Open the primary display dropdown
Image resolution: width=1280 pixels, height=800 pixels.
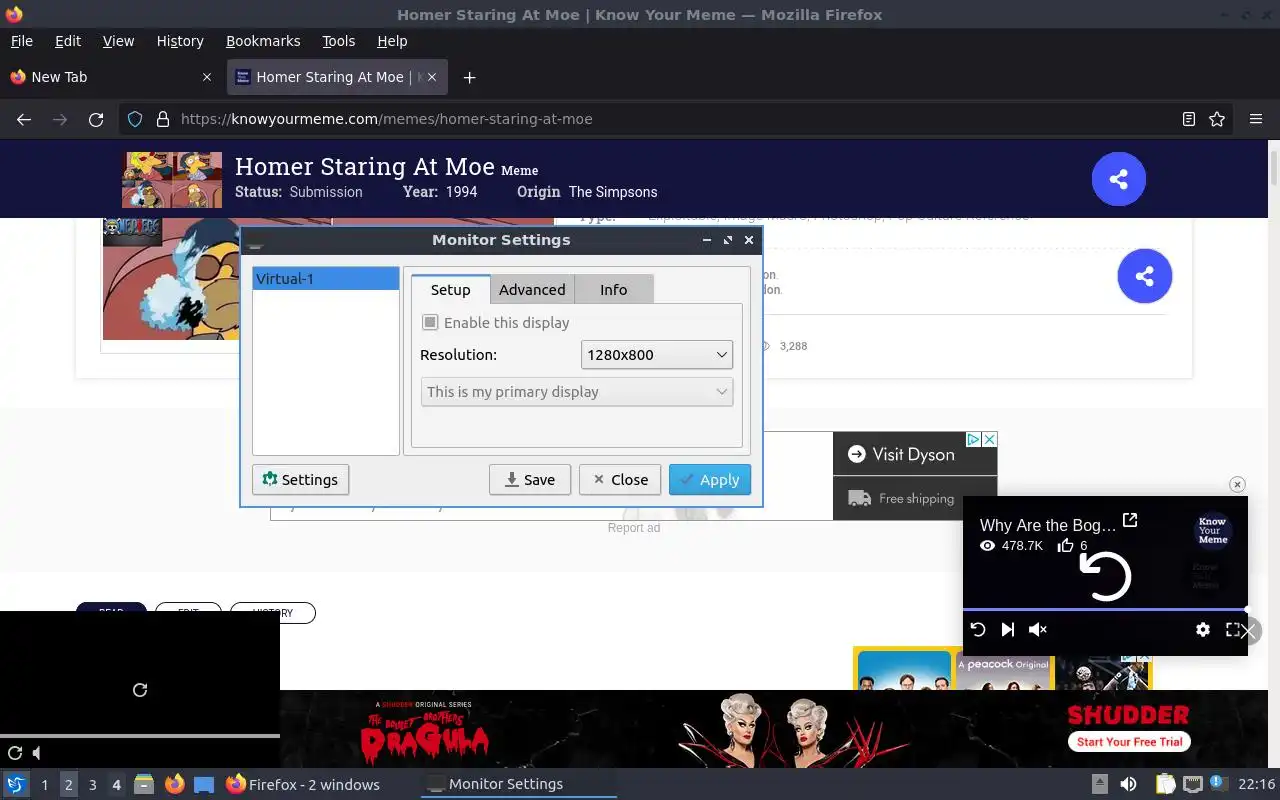(577, 392)
